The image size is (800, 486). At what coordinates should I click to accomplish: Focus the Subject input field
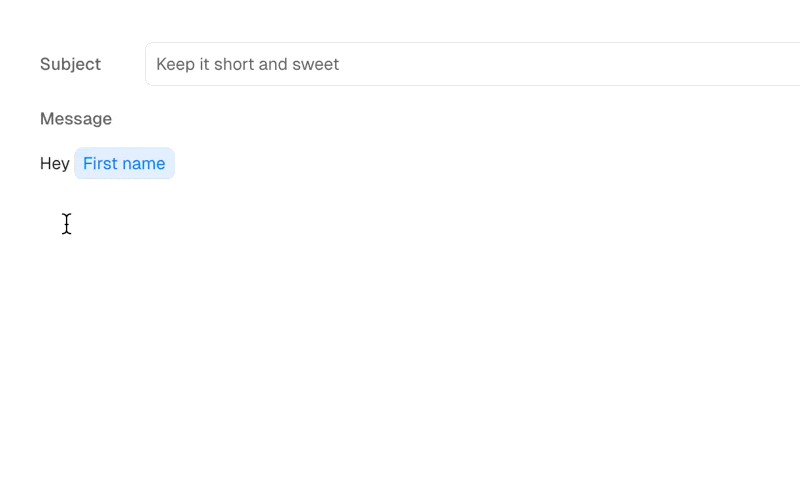click(x=470, y=64)
